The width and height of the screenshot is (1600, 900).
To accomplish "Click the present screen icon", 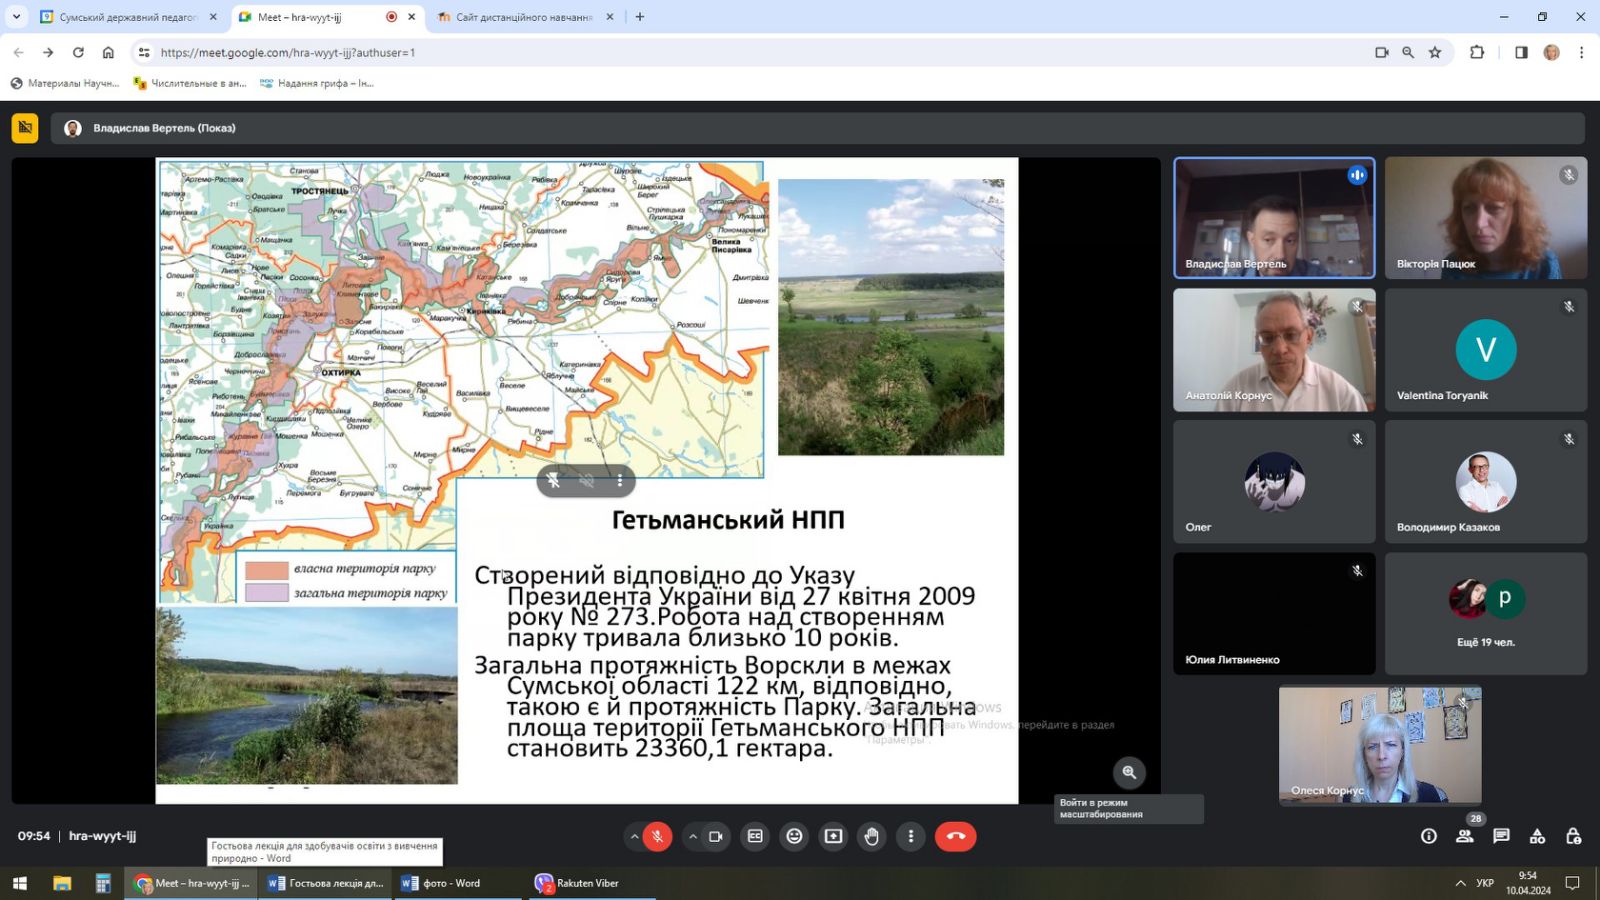I will (833, 836).
